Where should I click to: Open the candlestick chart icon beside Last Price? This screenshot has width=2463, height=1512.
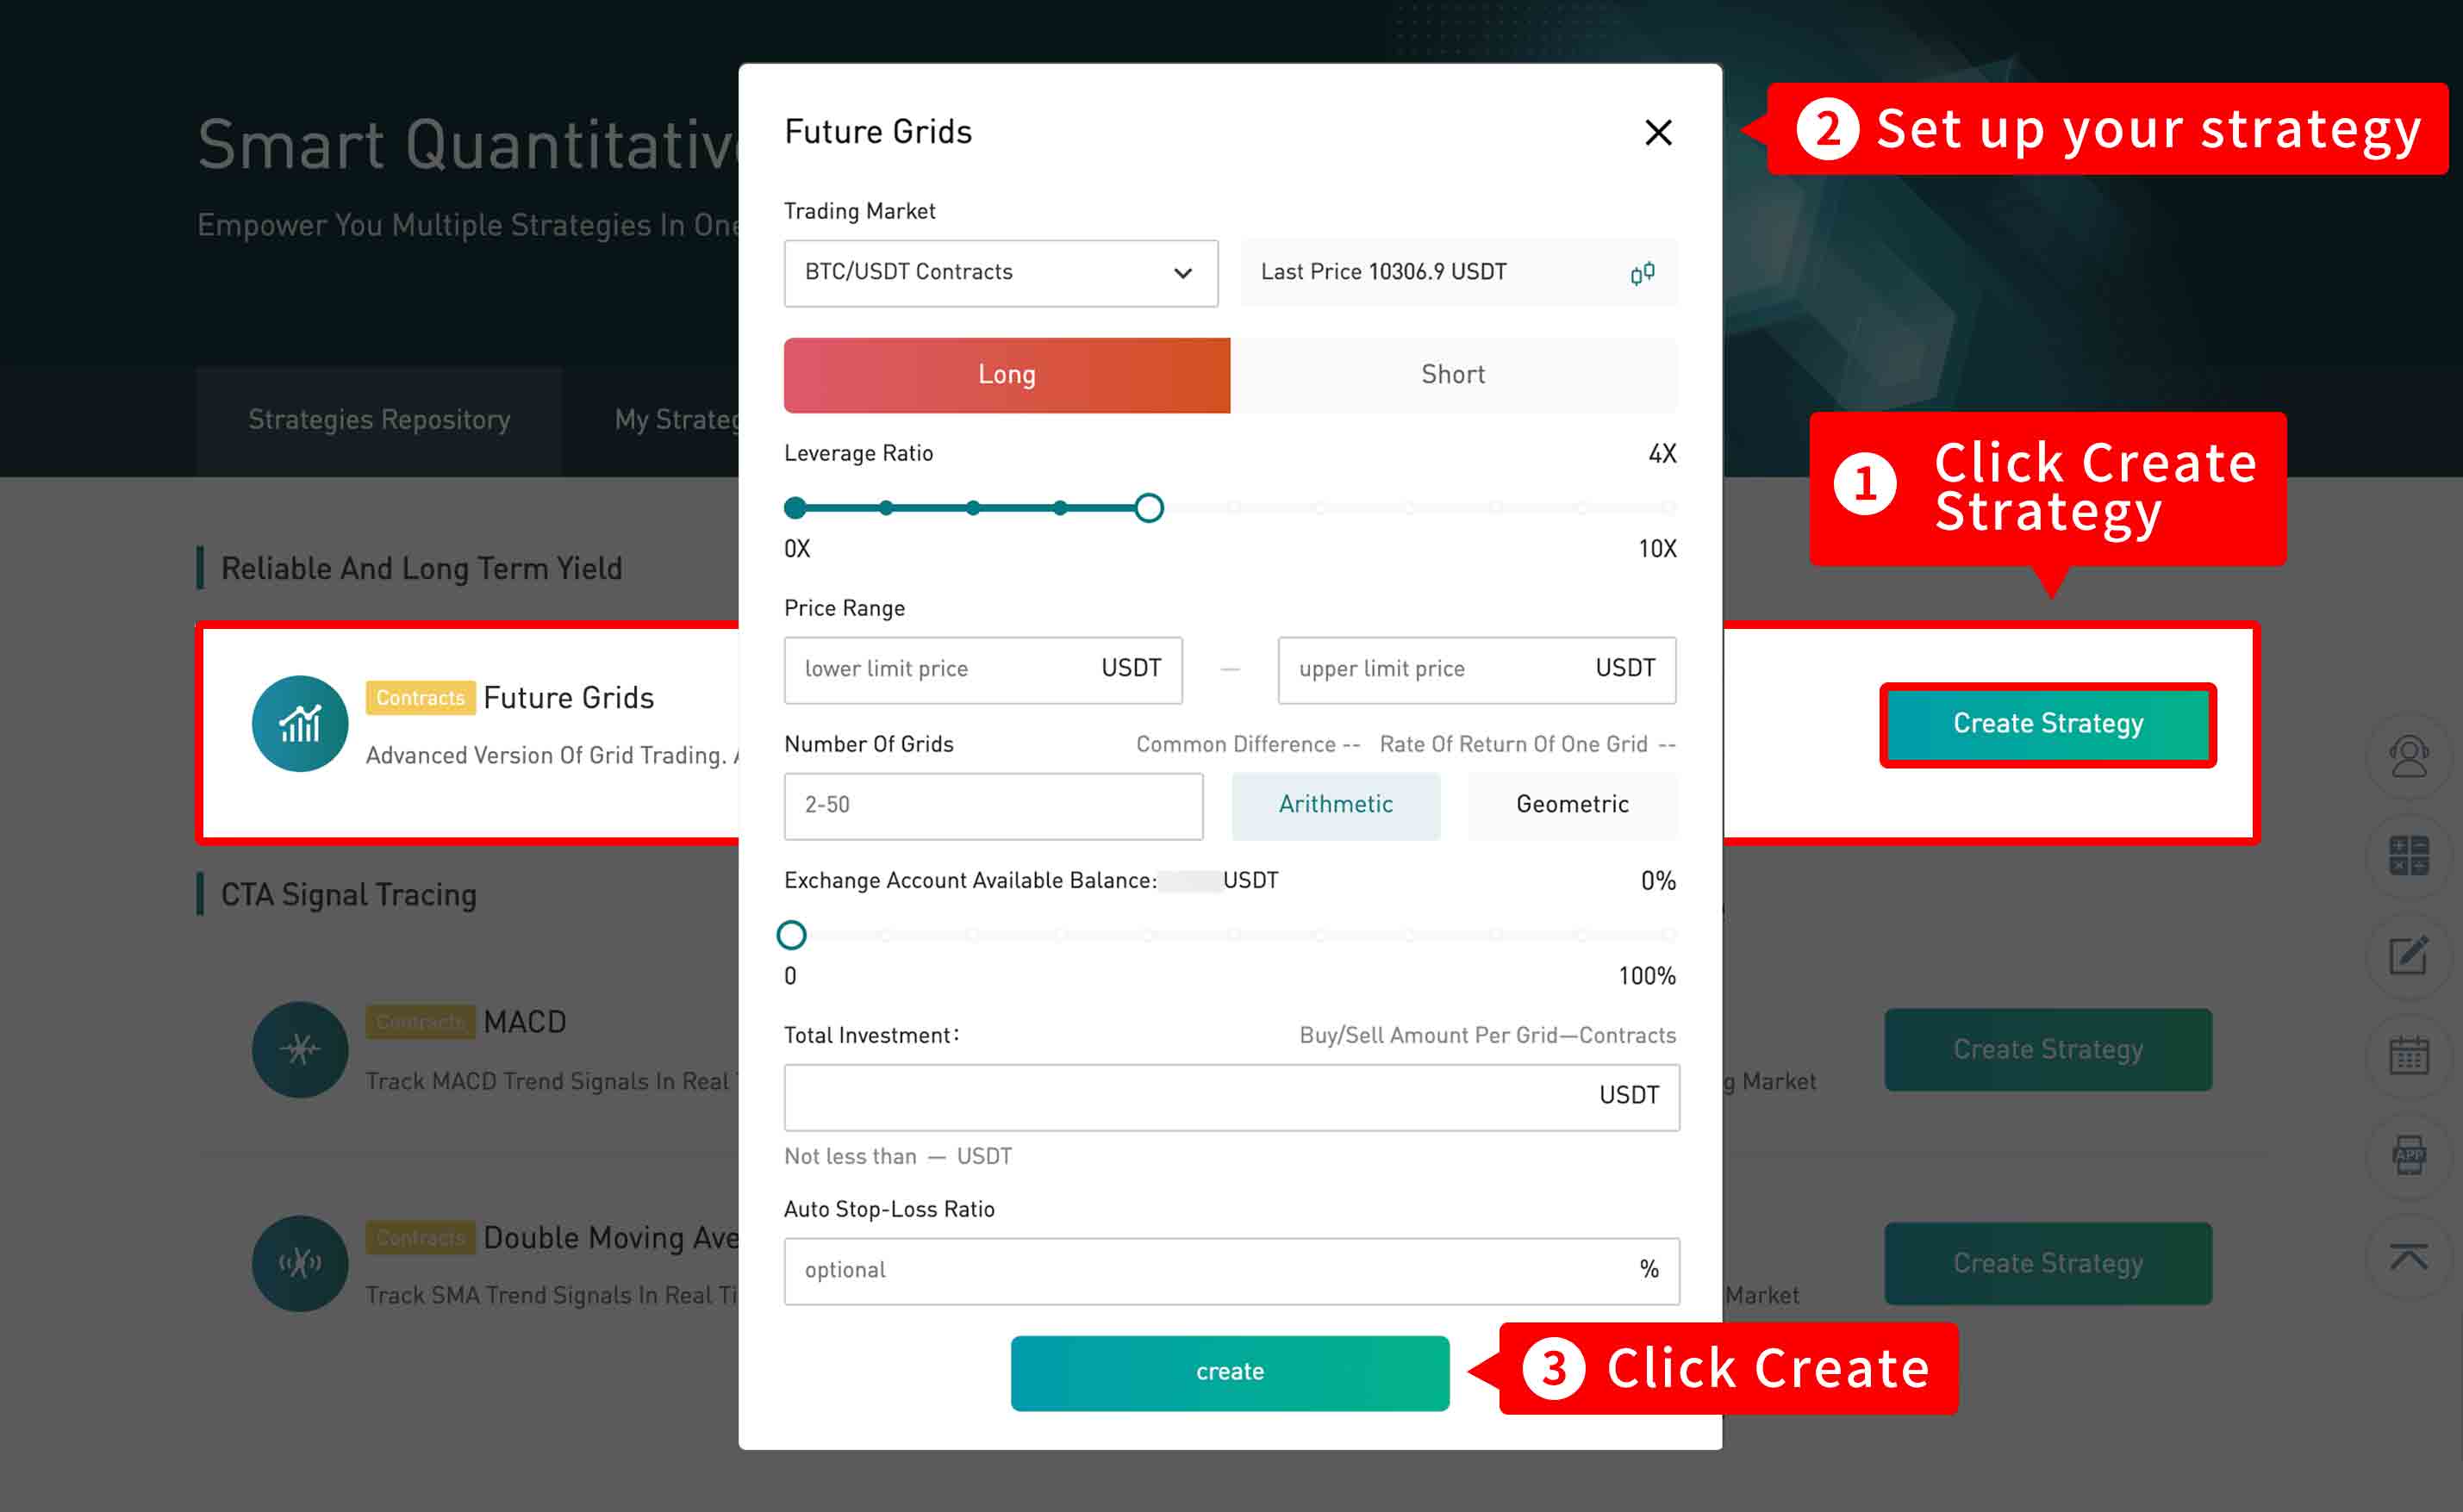[1642, 273]
